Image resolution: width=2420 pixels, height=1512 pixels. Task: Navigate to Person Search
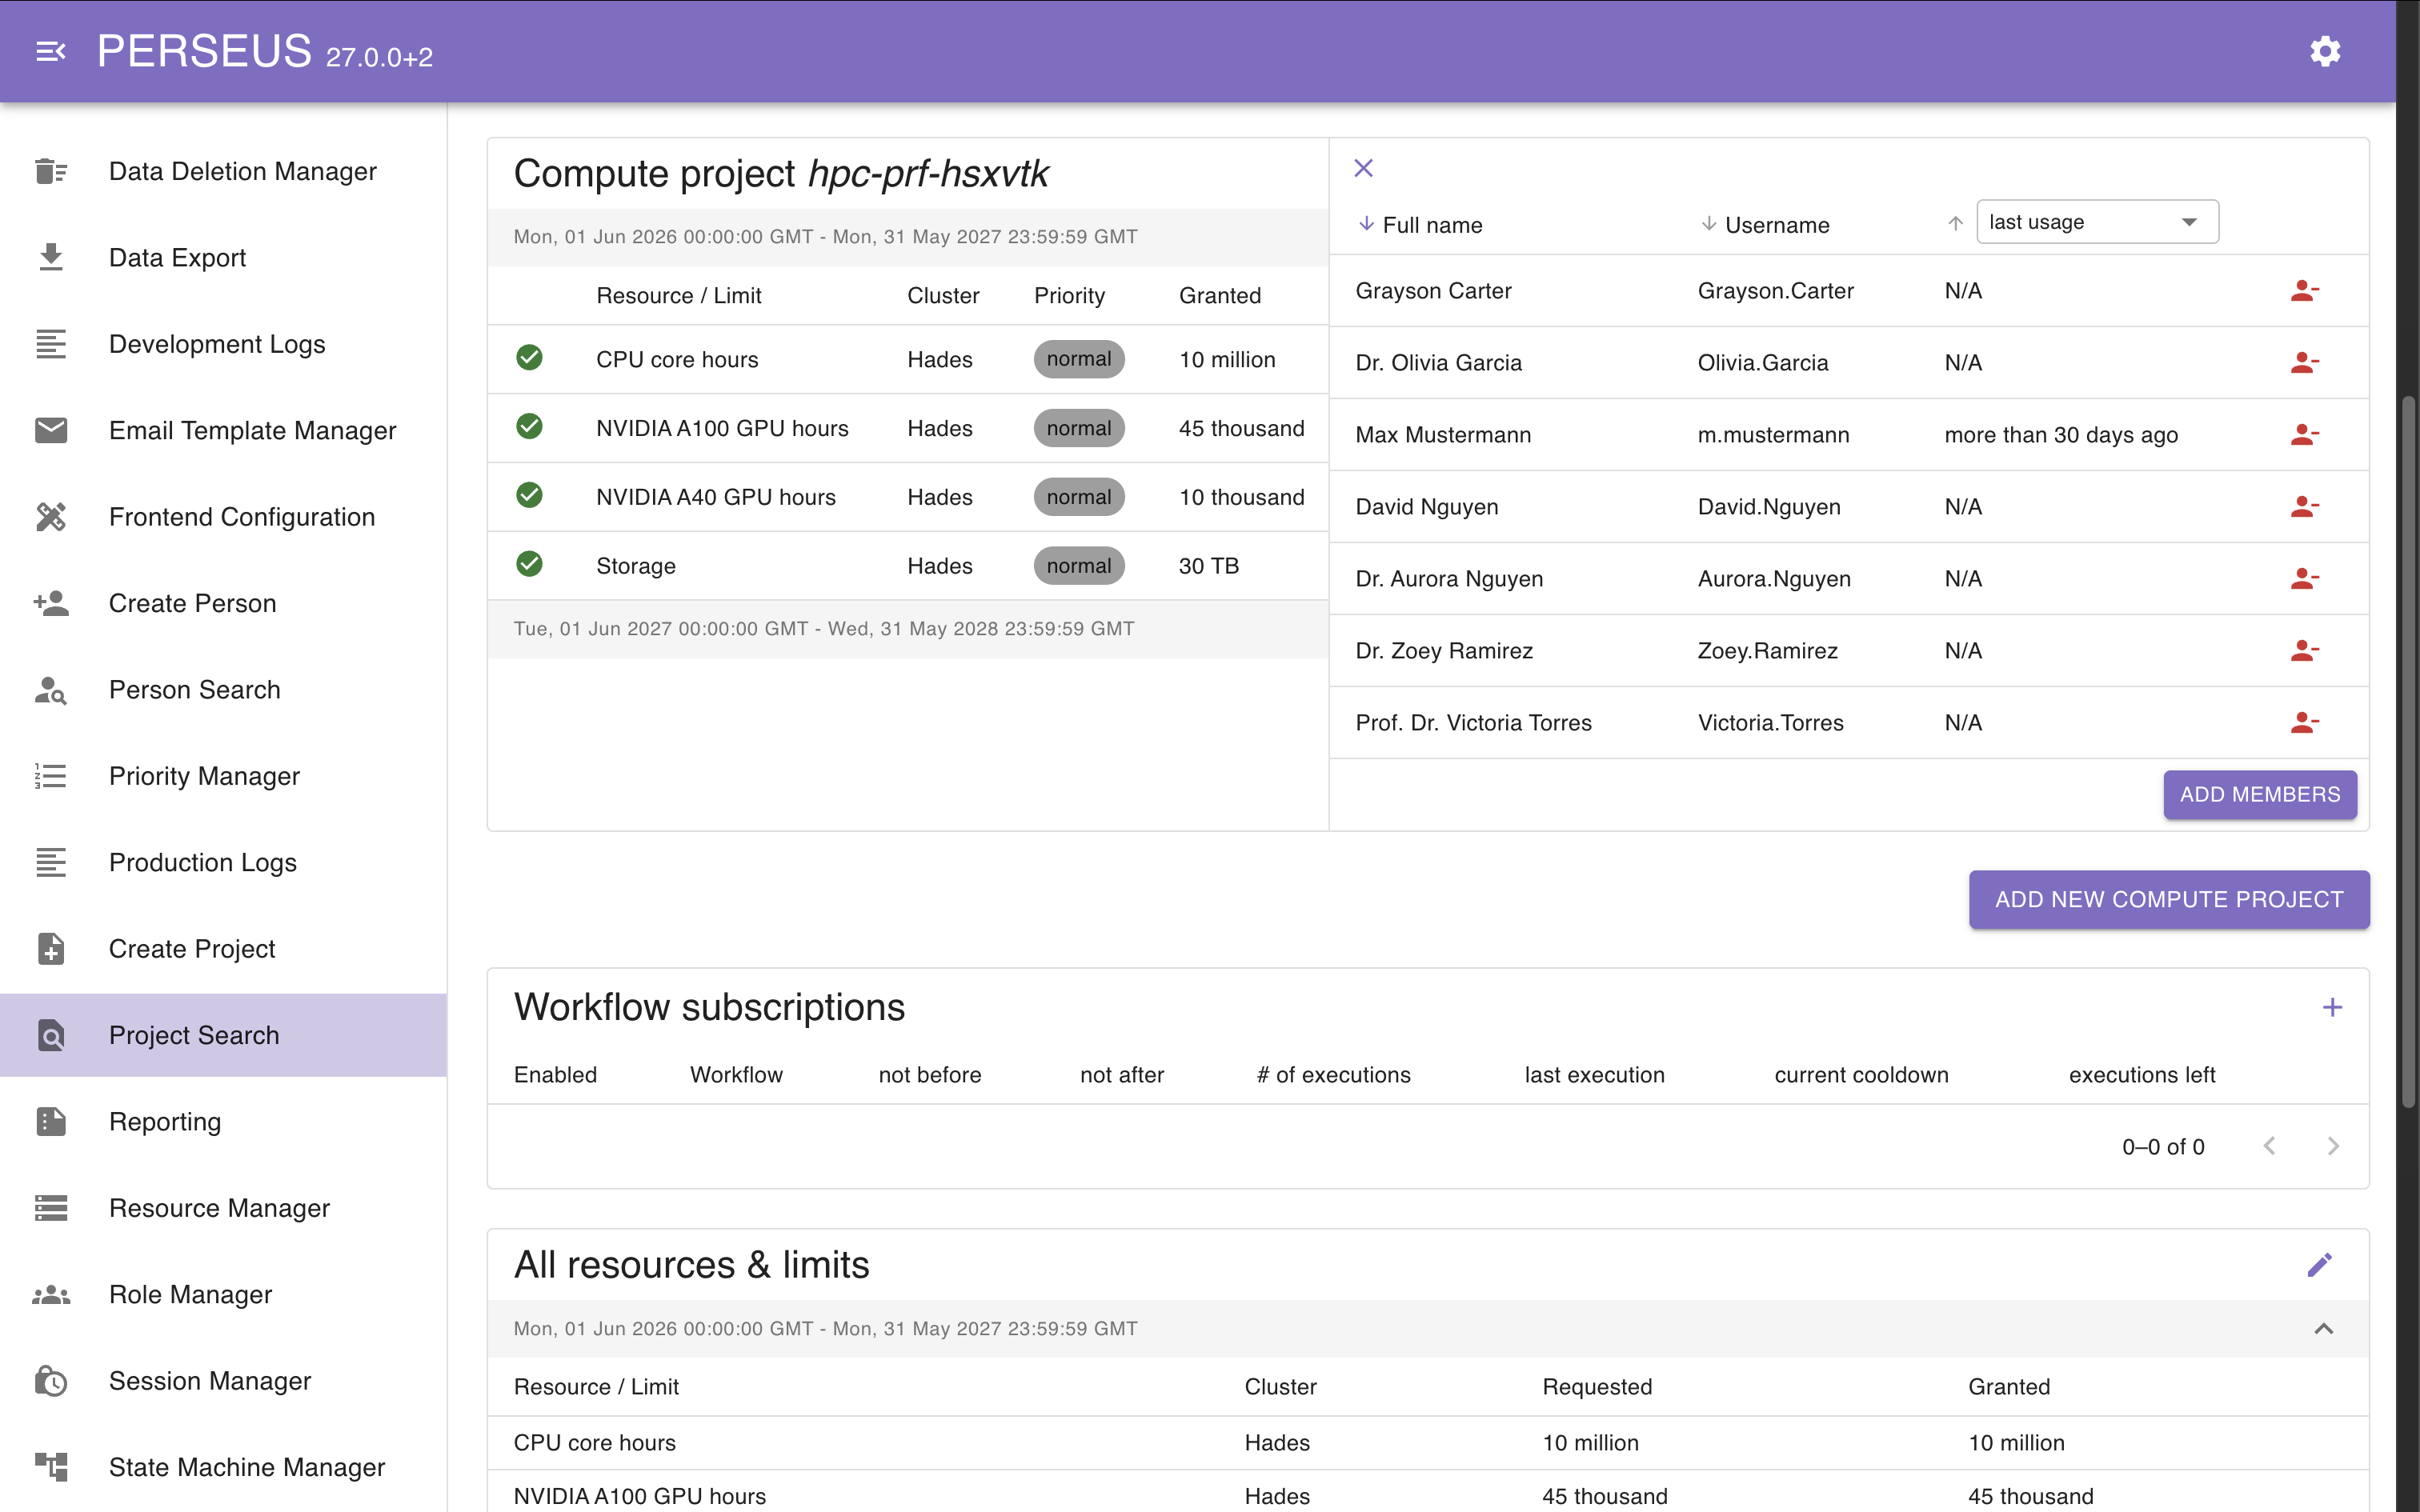coord(224,690)
